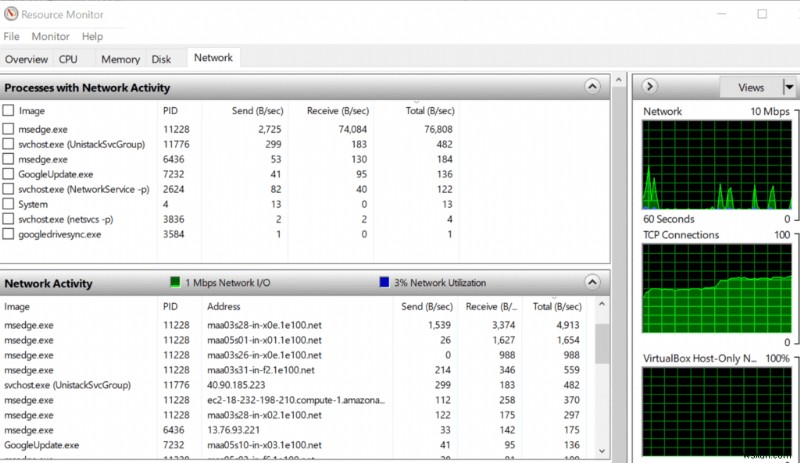The width and height of the screenshot is (800, 463).
Task: Collapse Processes with Network Activity section
Action: 592,87
